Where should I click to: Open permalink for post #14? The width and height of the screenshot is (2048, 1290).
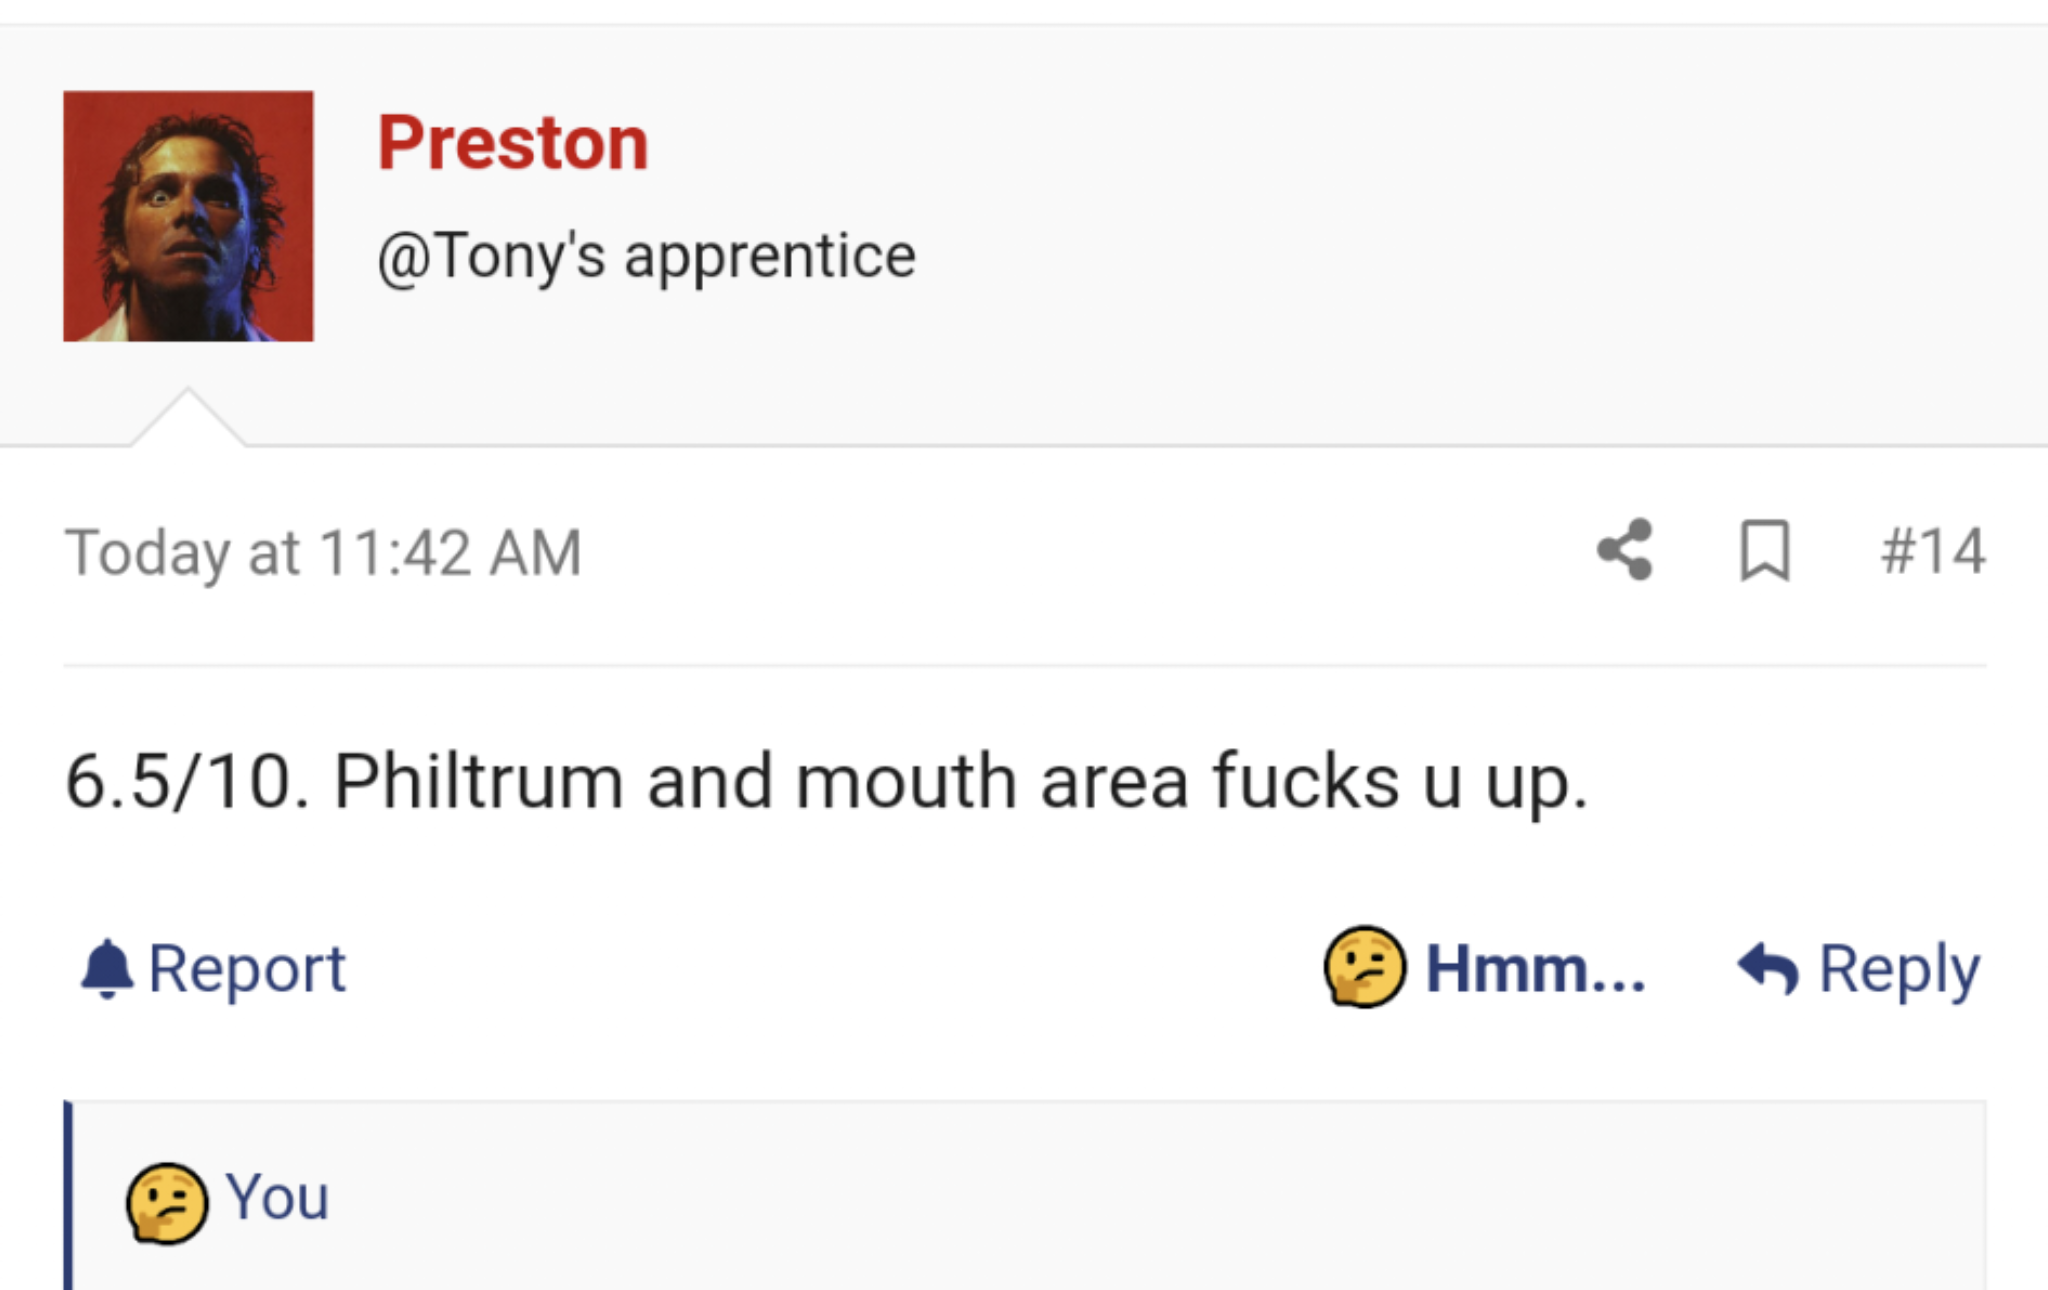(1932, 551)
